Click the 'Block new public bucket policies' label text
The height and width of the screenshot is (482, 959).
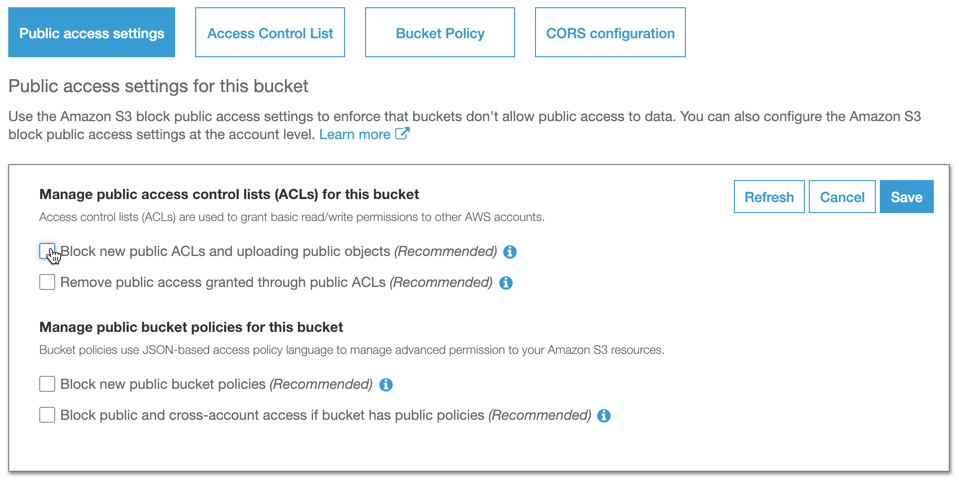163,384
